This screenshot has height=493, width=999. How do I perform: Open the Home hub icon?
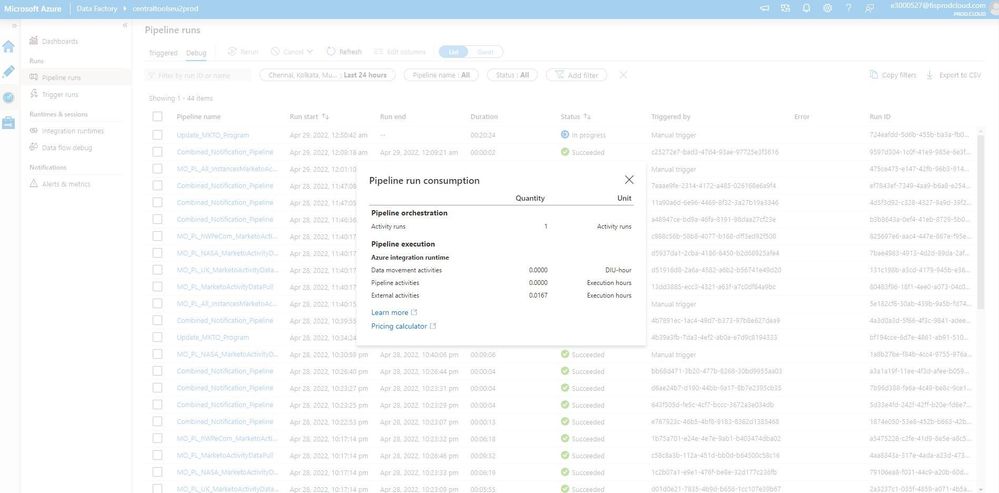click(8, 46)
